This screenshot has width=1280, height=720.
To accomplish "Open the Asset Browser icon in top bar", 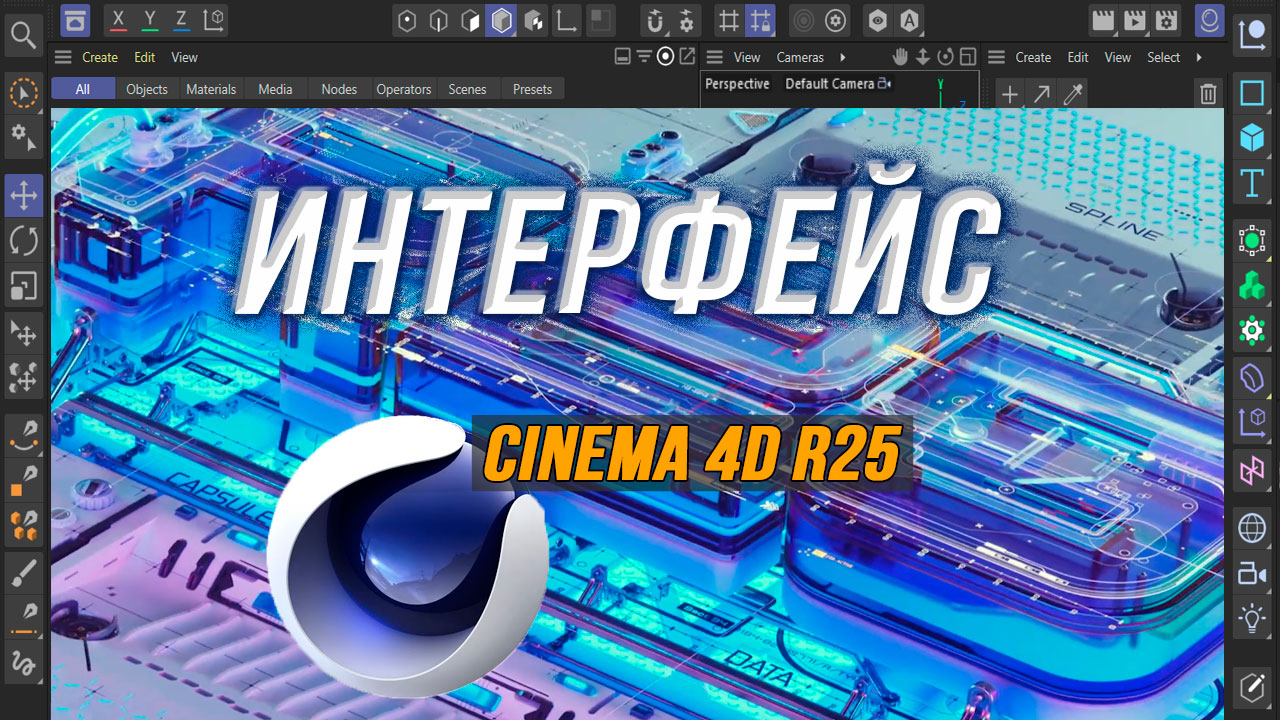I will pos(75,19).
